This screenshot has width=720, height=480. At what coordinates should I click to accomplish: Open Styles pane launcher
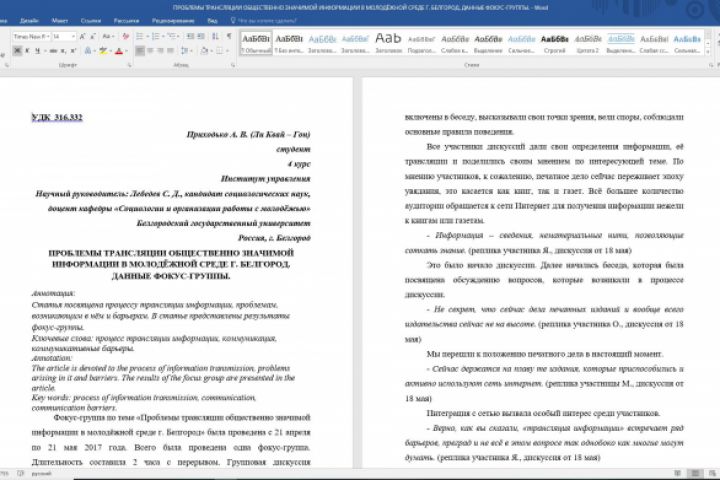click(x=711, y=65)
